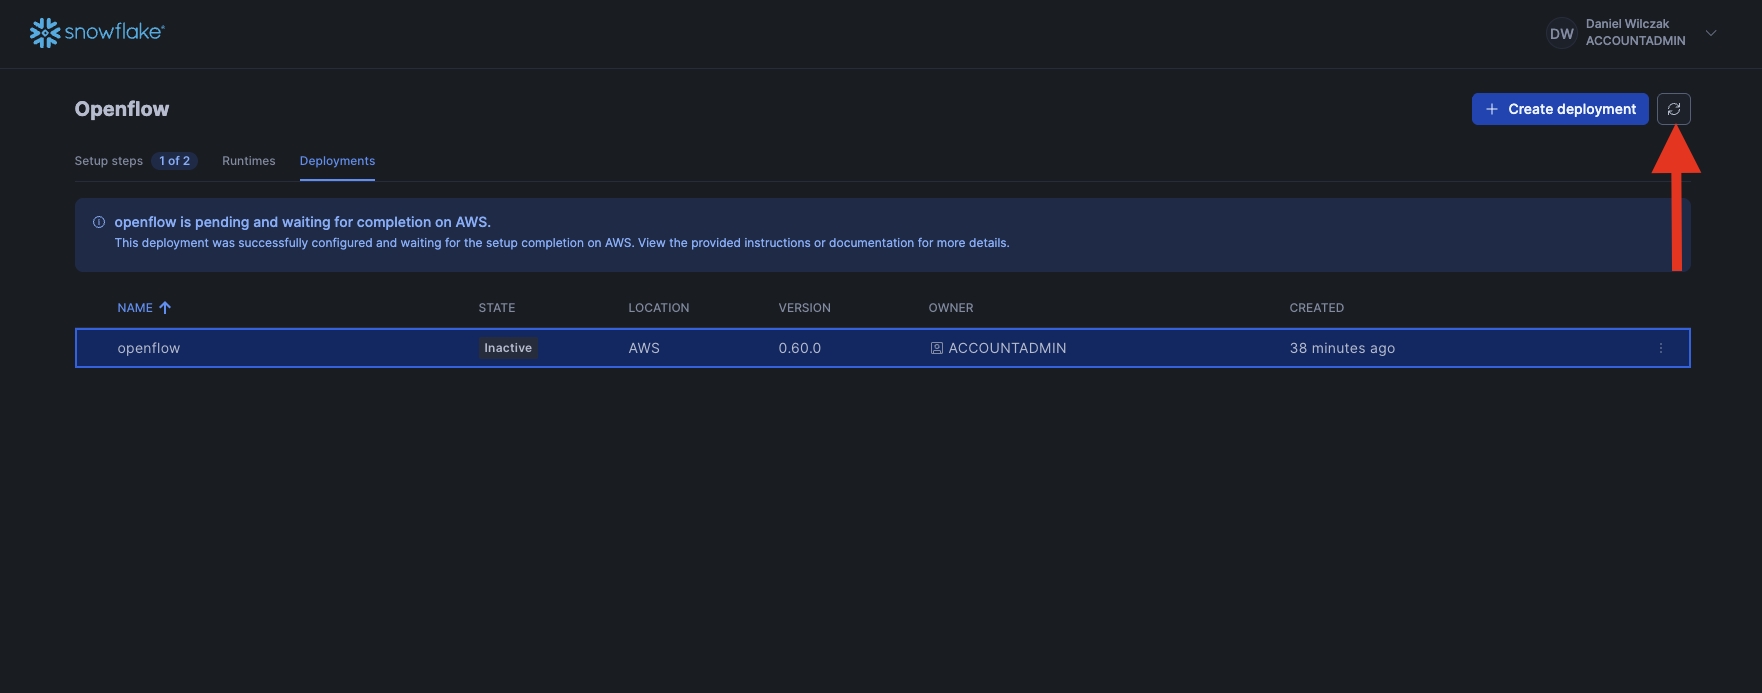Switch to the Setup steps tab

(x=108, y=161)
